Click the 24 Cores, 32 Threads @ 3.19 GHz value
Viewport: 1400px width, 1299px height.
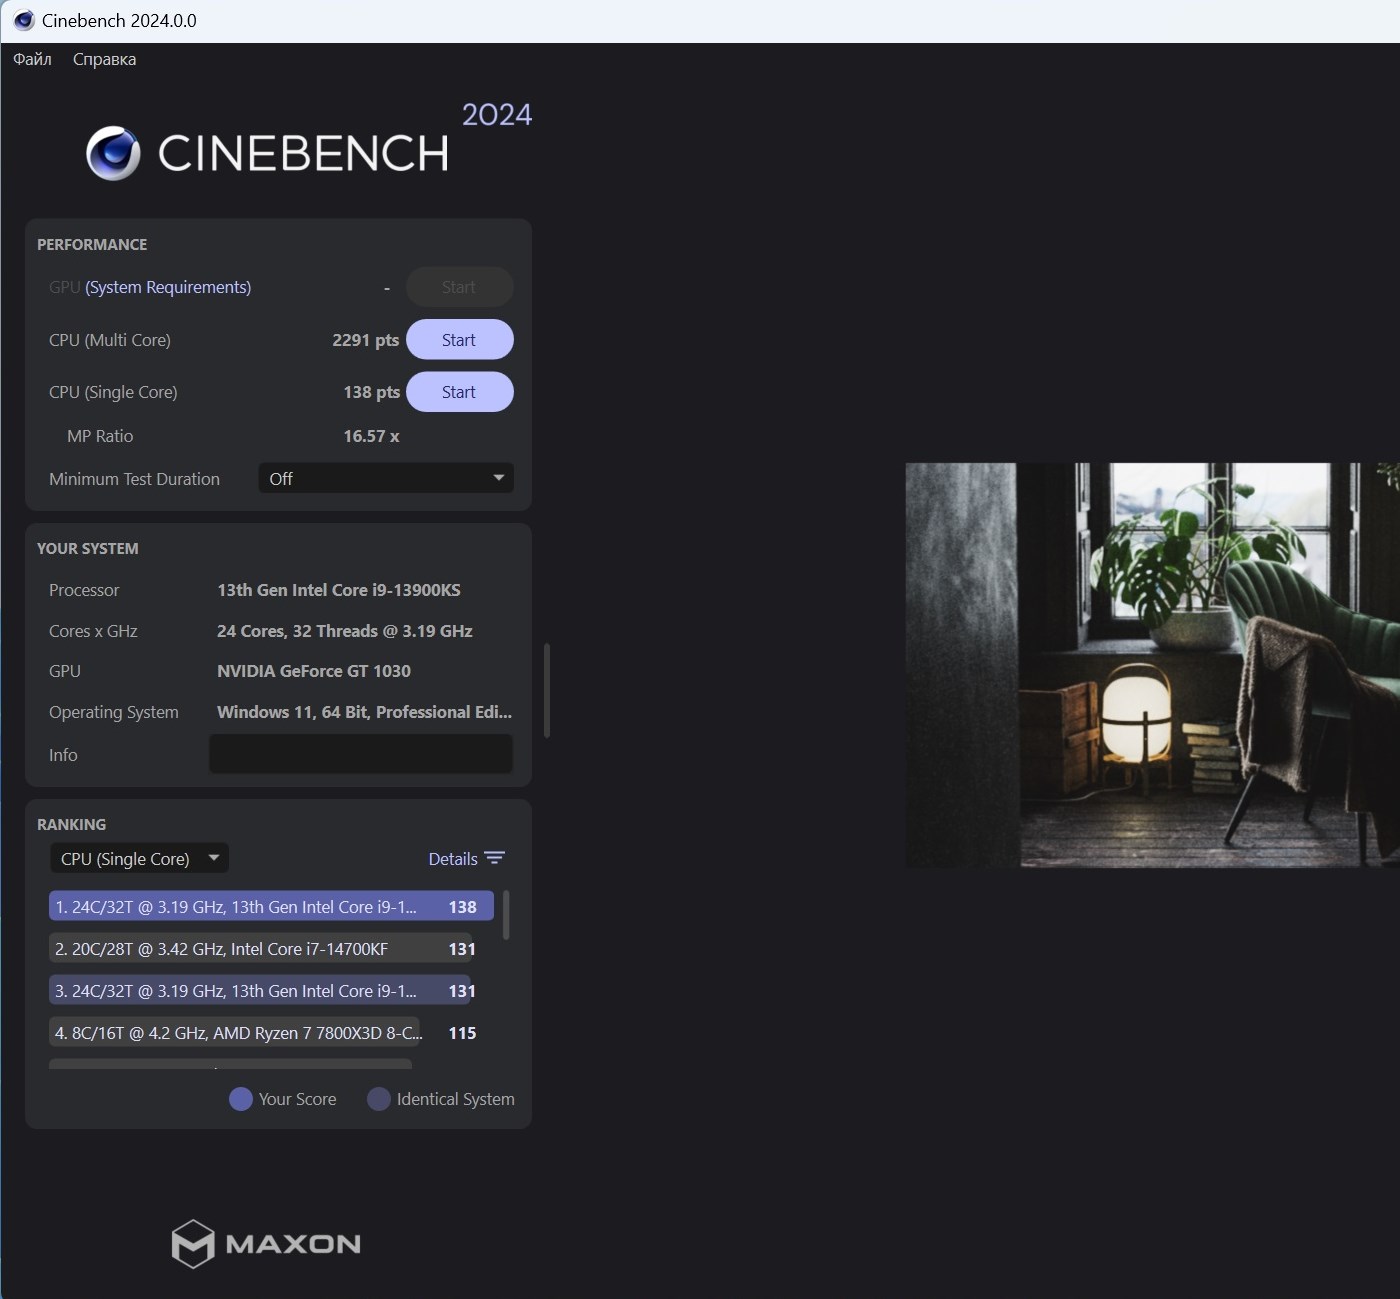[x=345, y=631]
